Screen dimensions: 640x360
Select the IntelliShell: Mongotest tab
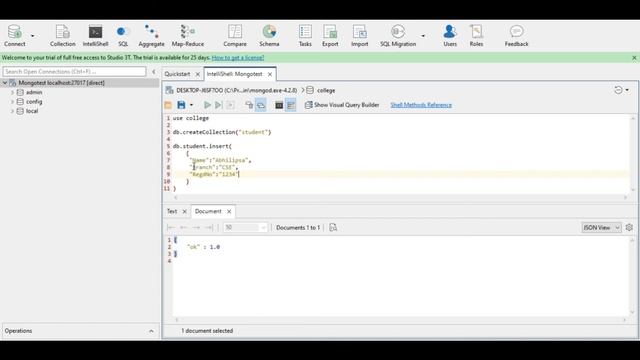tap(234, 74)
